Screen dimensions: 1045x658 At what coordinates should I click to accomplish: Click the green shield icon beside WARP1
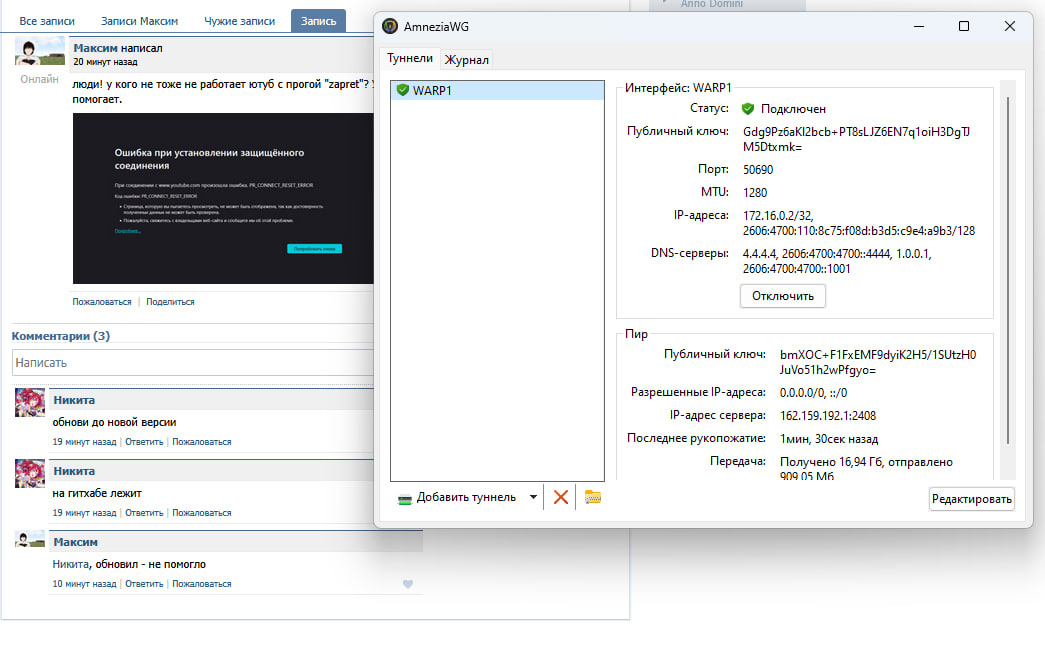pyautogui.click(x=403, y=90)
